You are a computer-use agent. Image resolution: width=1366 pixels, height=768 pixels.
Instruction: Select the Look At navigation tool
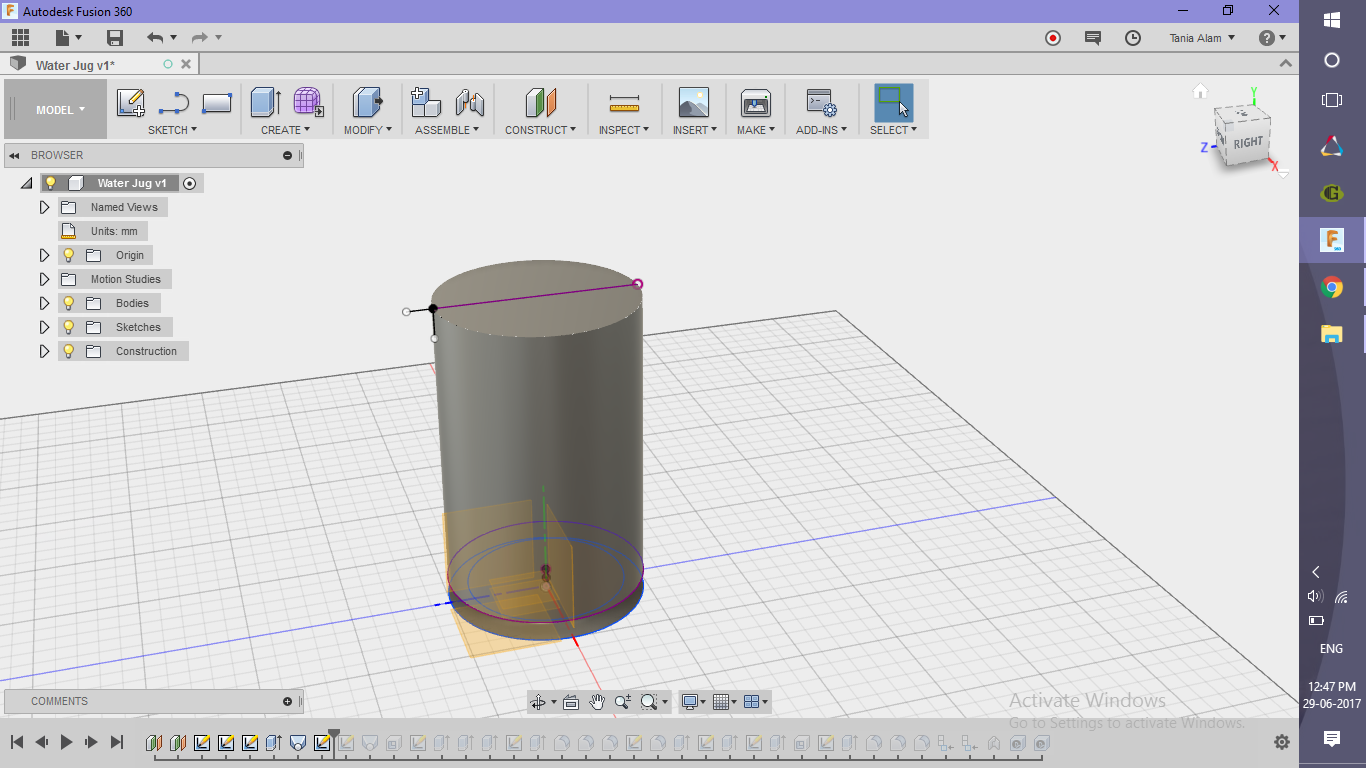click(x=571, y=702)
